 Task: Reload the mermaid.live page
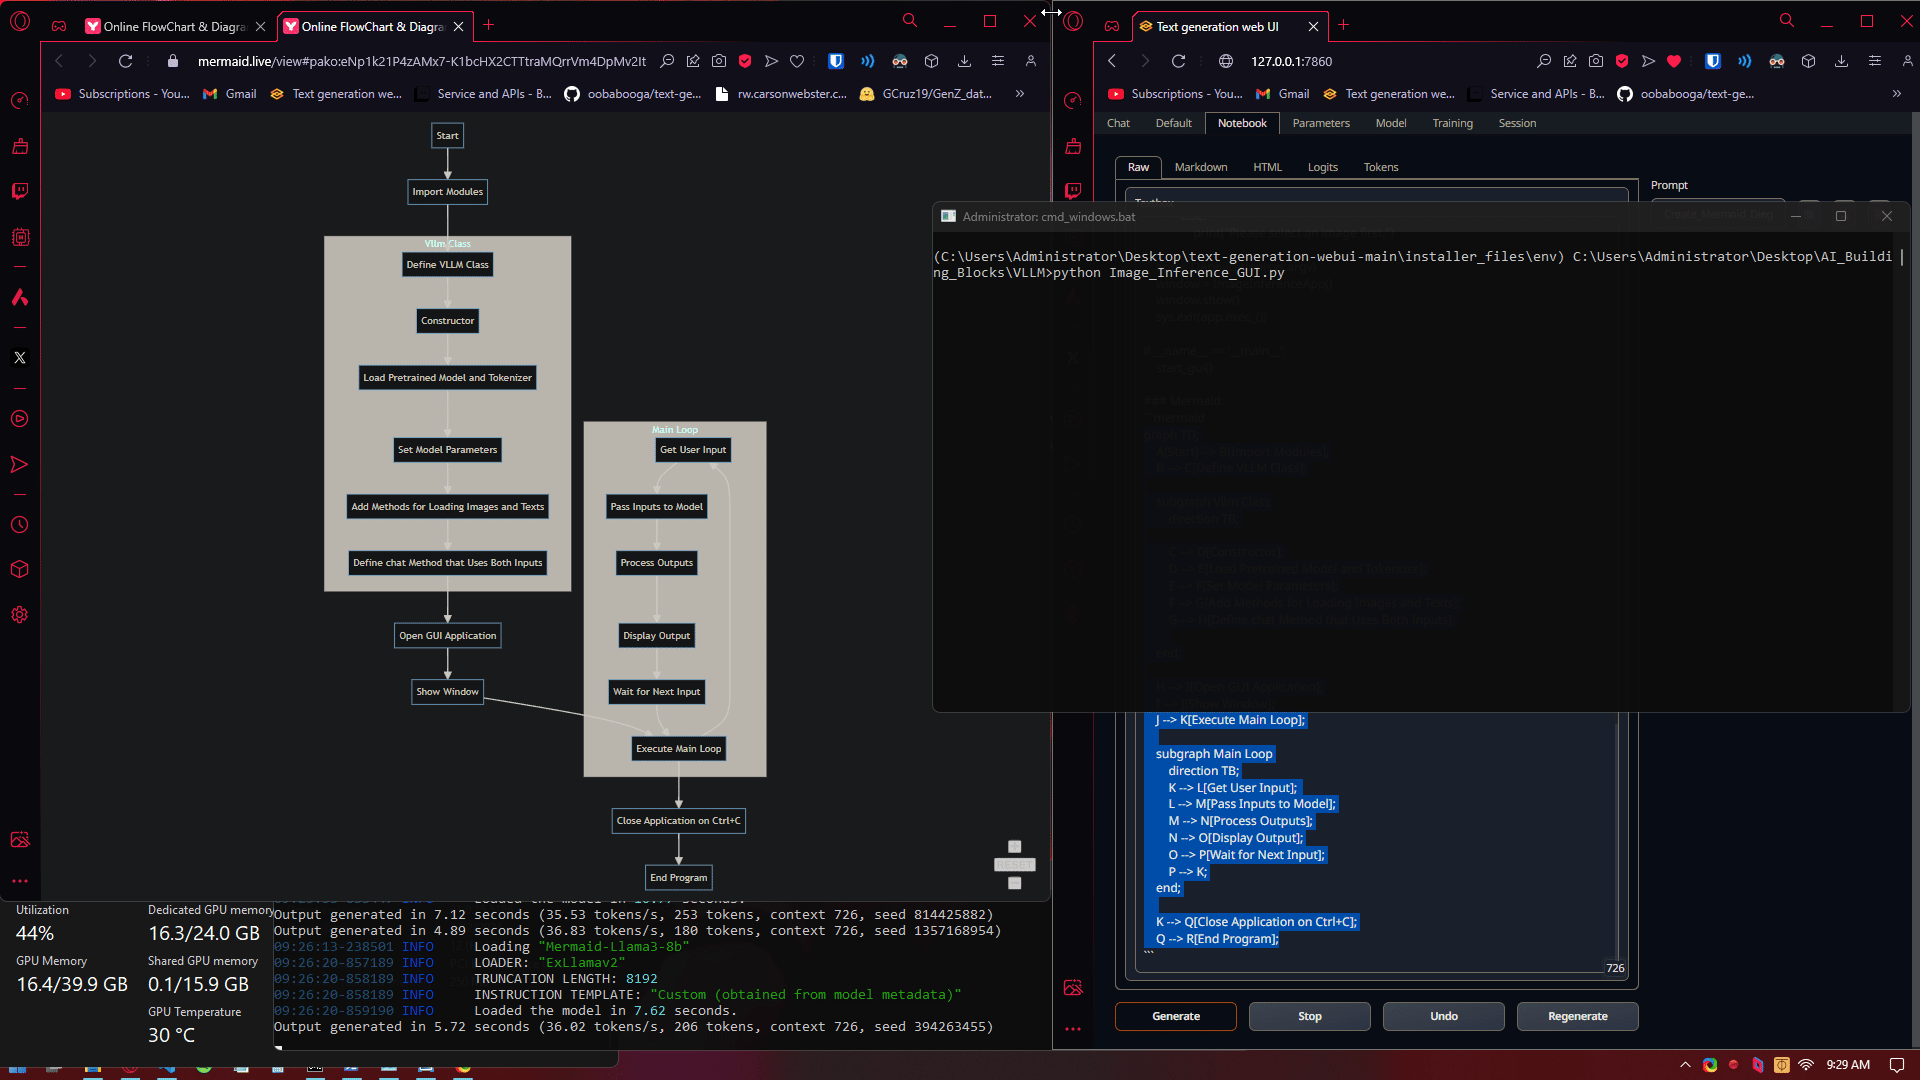(x=125, y=61)
